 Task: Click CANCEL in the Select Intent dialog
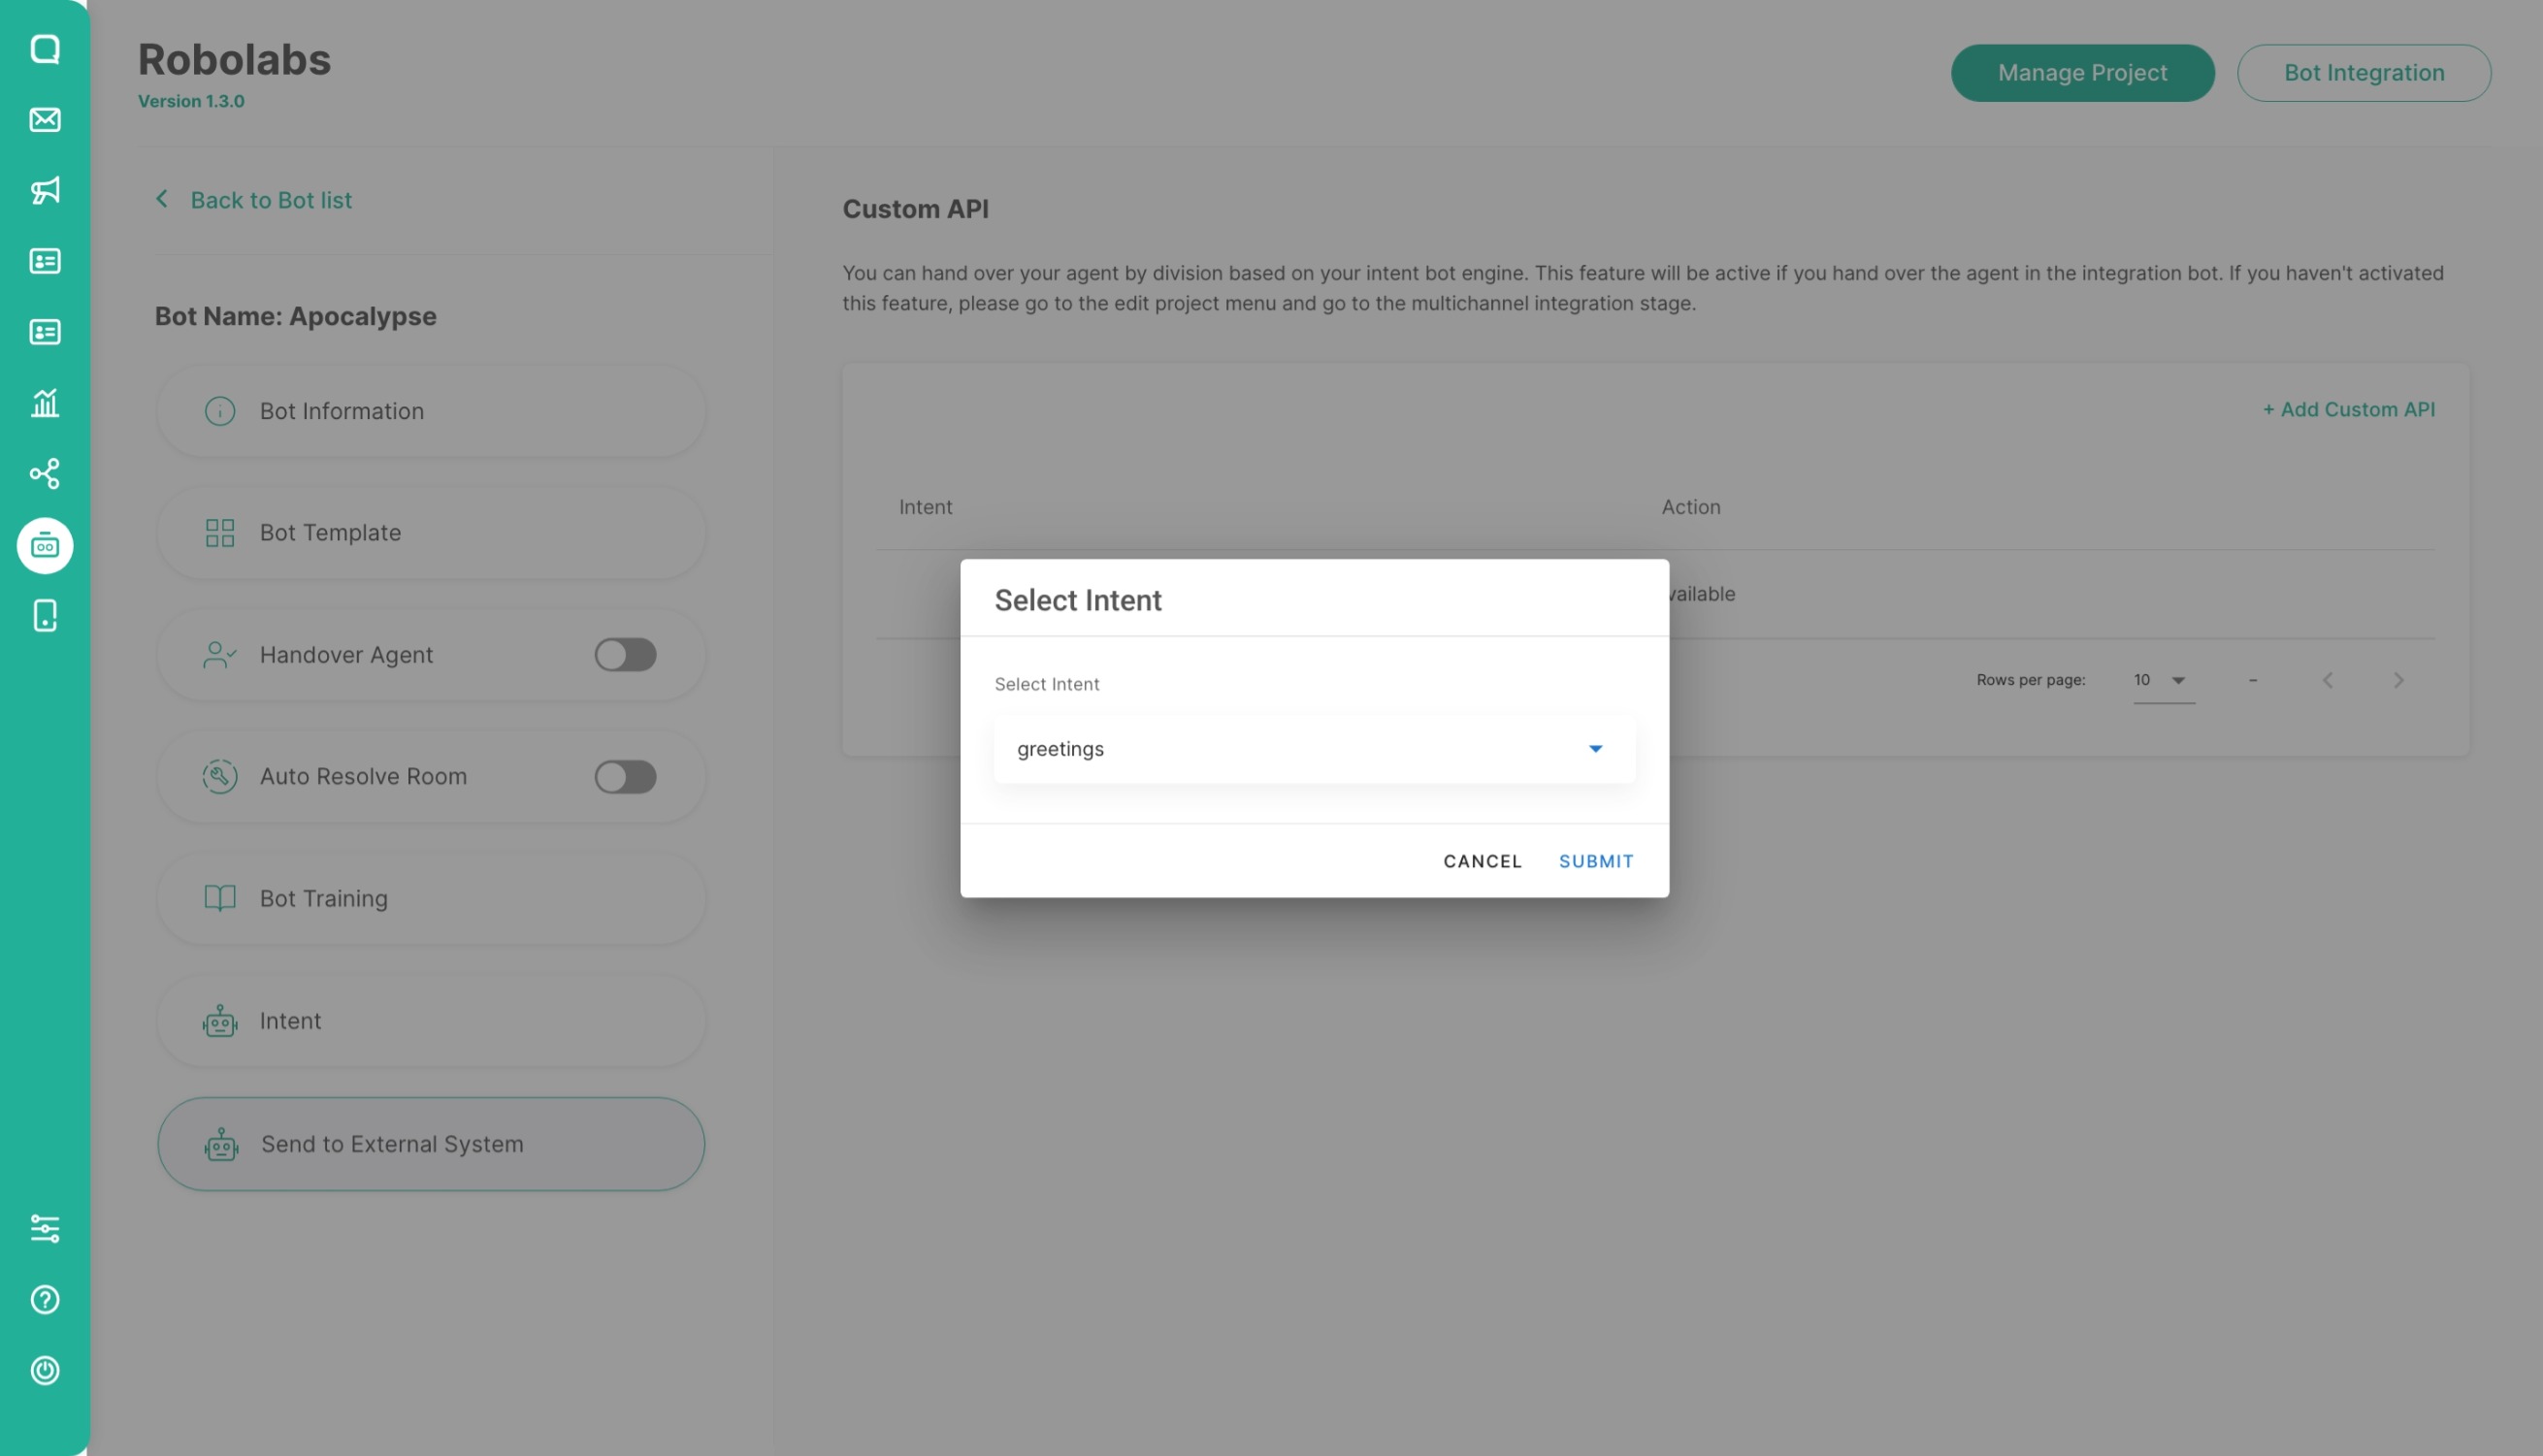click(x=1482, y=861)
